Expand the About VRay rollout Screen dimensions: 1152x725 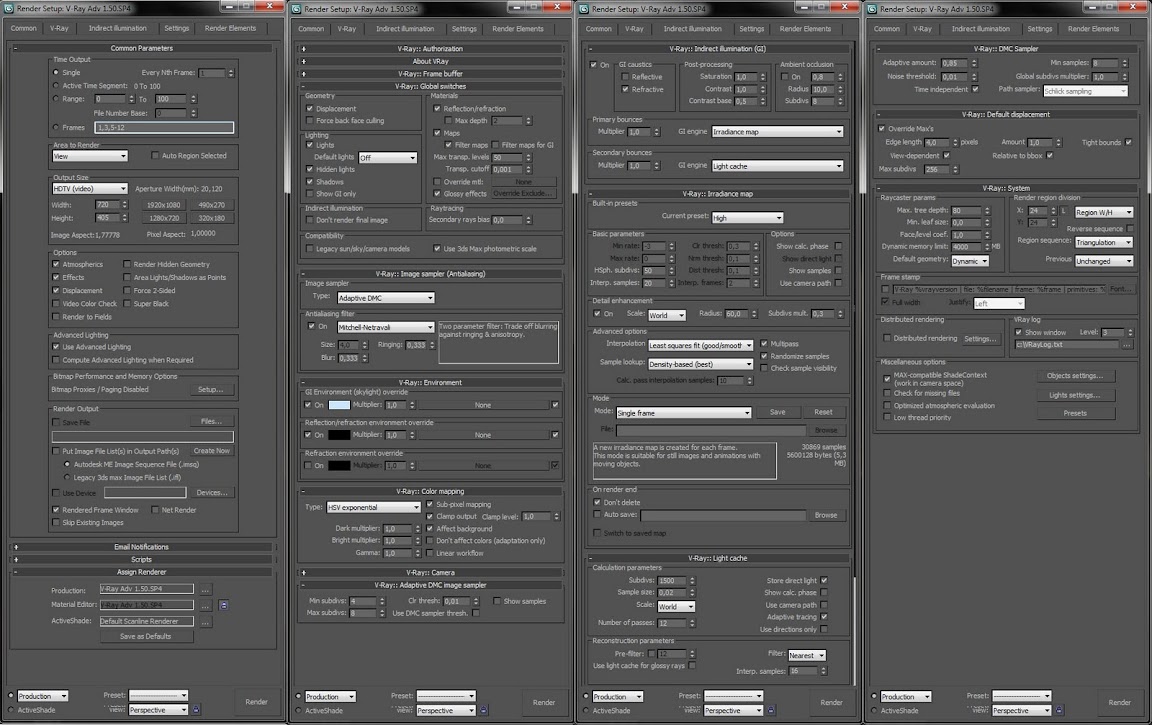coord(303,62)
